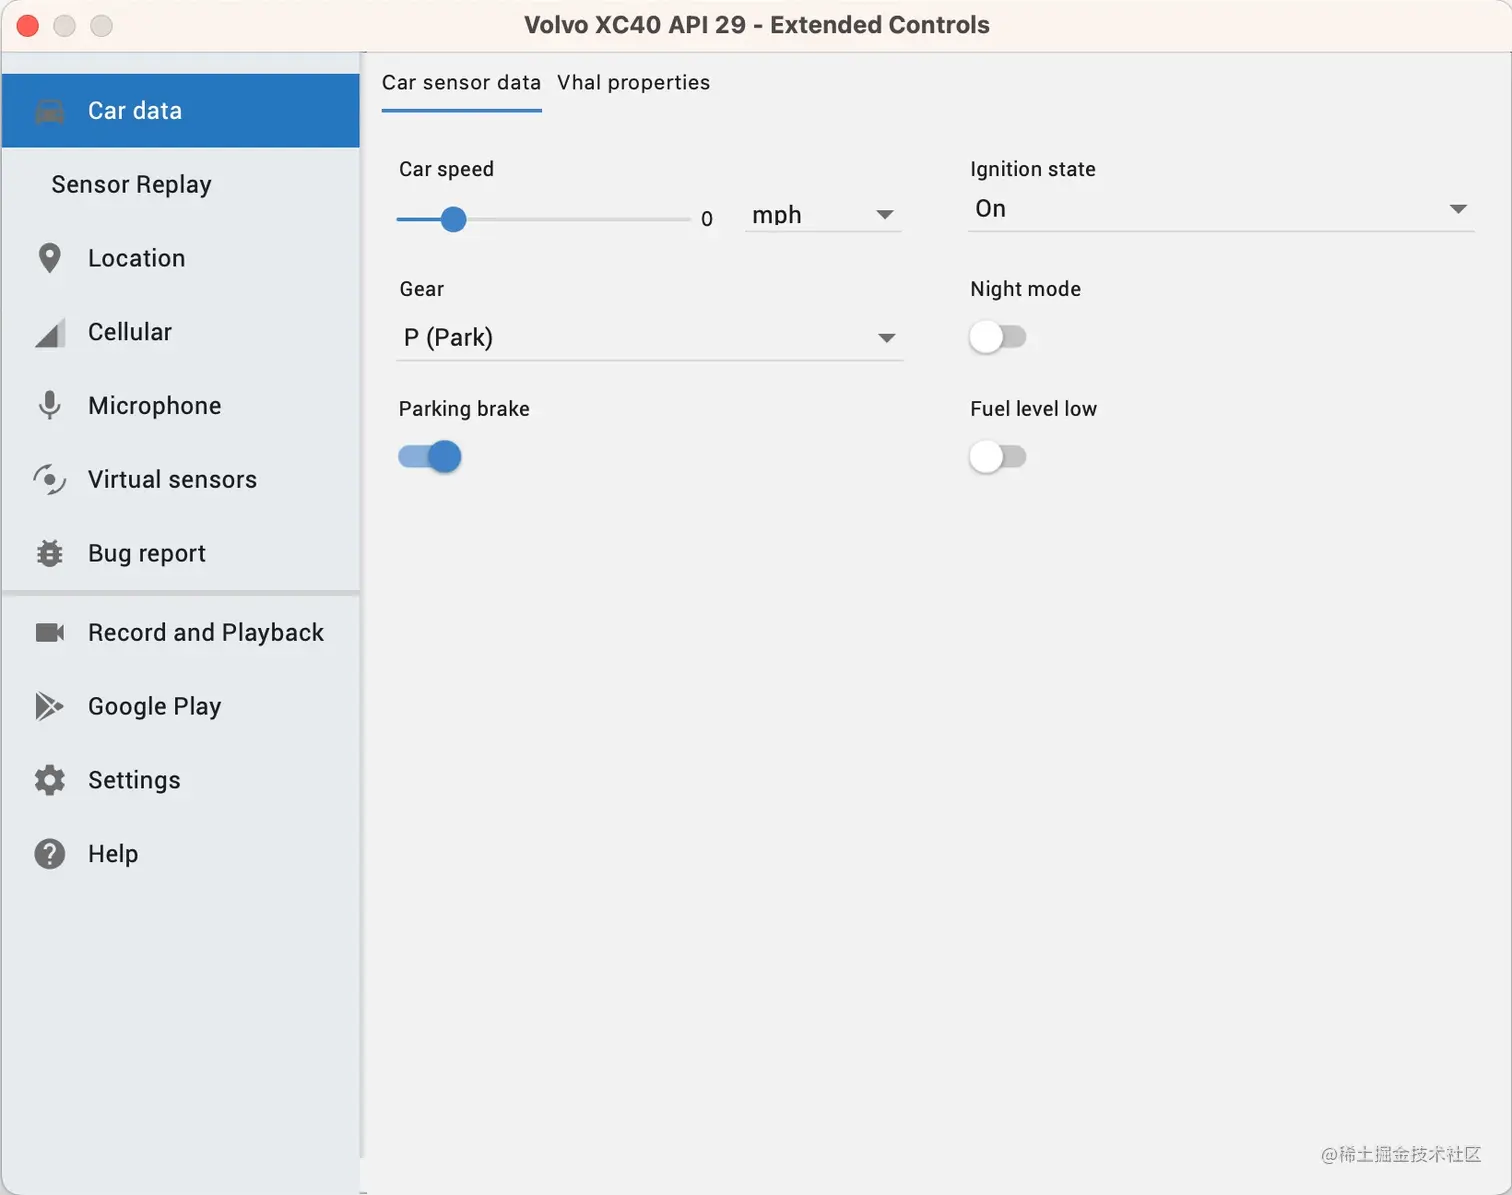Click the car icon beside Car data
Screen dimensions: 1512x1195
pyautogui.click(x=50, y=111)
